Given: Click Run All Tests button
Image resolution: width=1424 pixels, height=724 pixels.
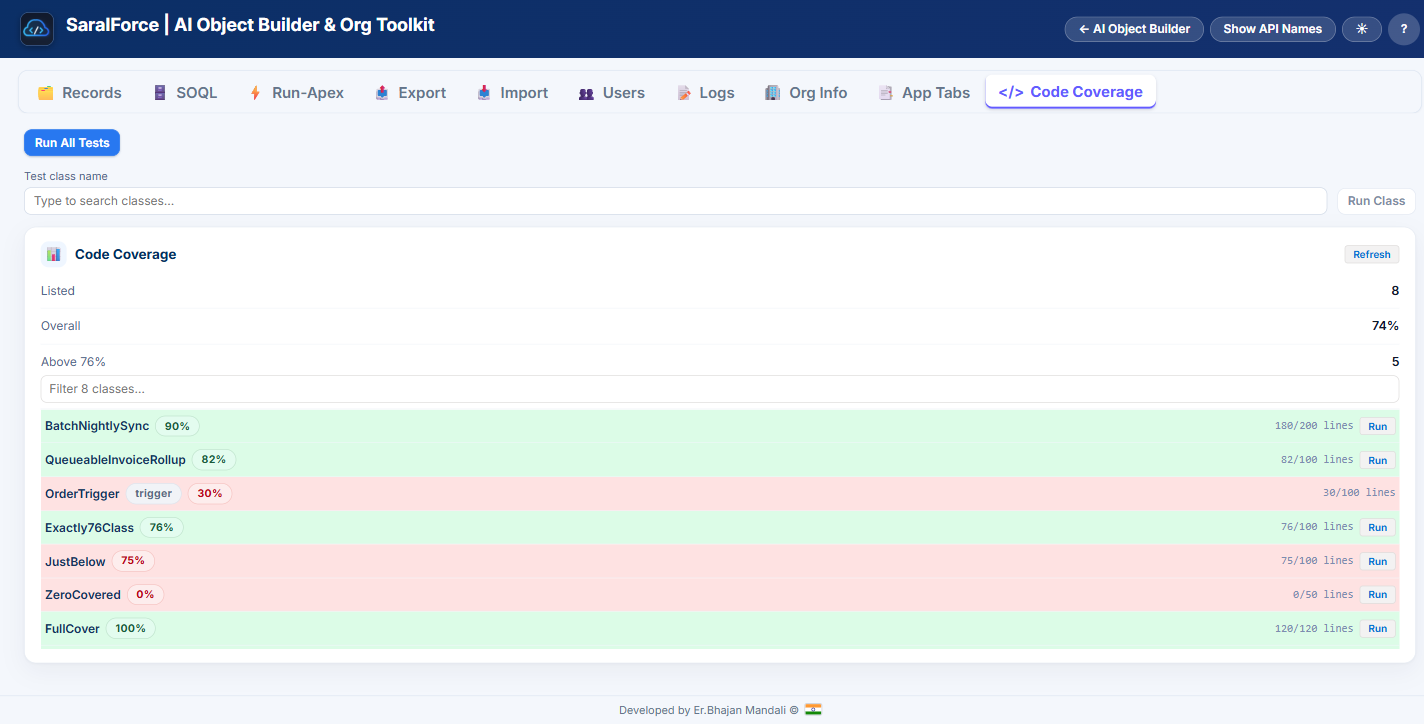Looking at the screenshot, I should tap(72, 143).
